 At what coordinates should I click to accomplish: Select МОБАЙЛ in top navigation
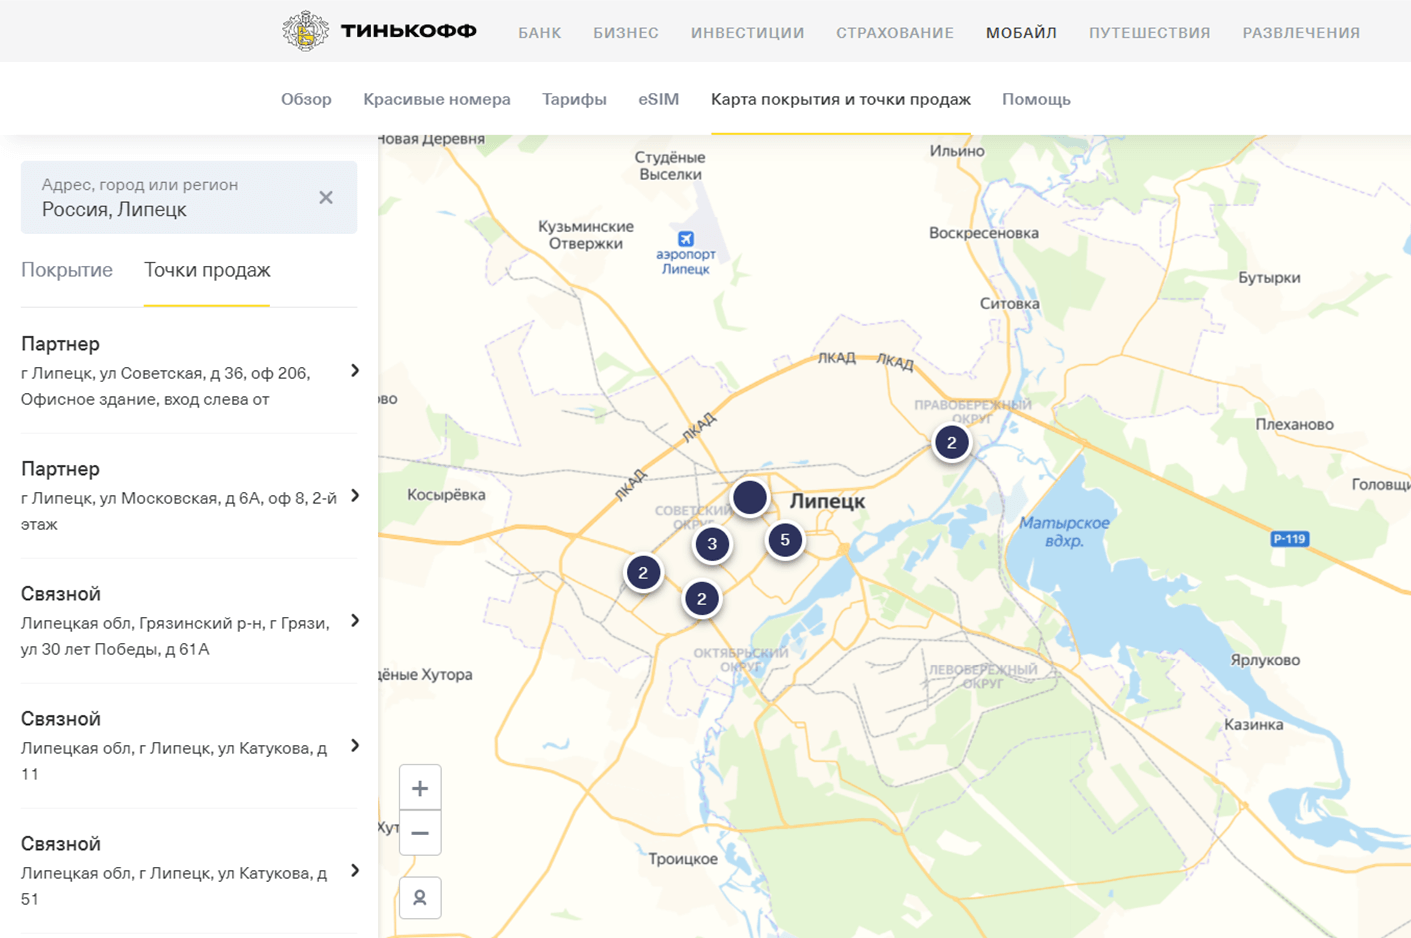[x=1021, y=33]
